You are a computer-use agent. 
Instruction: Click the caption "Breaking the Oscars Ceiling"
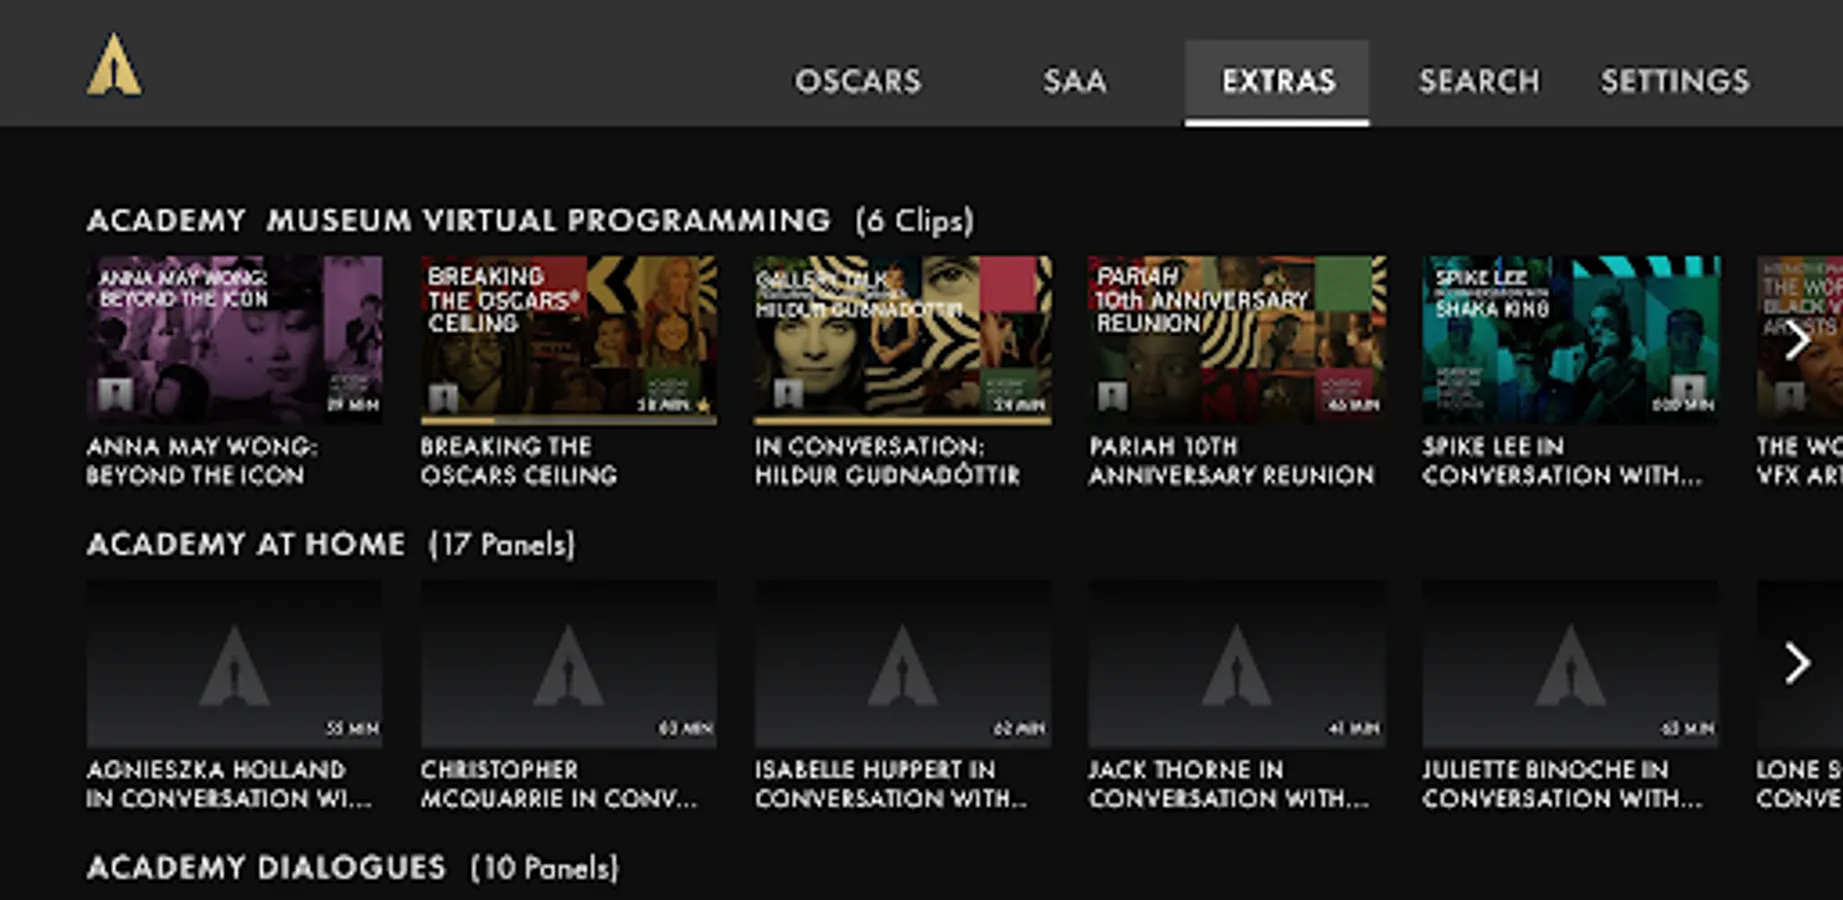coord(519,461)
